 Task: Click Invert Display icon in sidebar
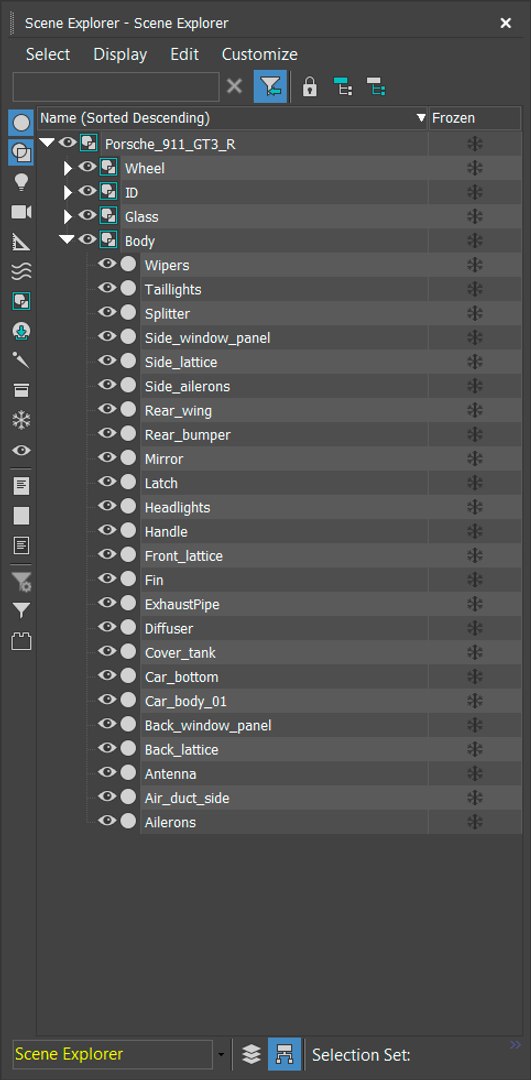click(21, 546)
